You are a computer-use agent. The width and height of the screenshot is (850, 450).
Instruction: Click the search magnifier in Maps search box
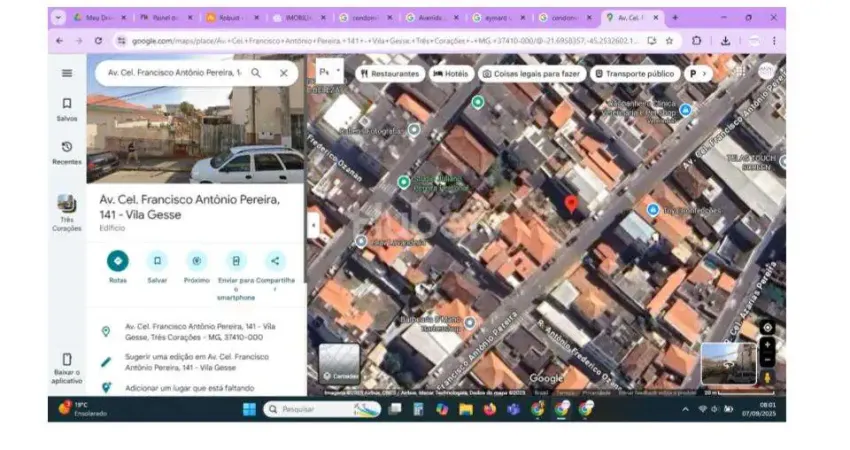pos(256,73)
